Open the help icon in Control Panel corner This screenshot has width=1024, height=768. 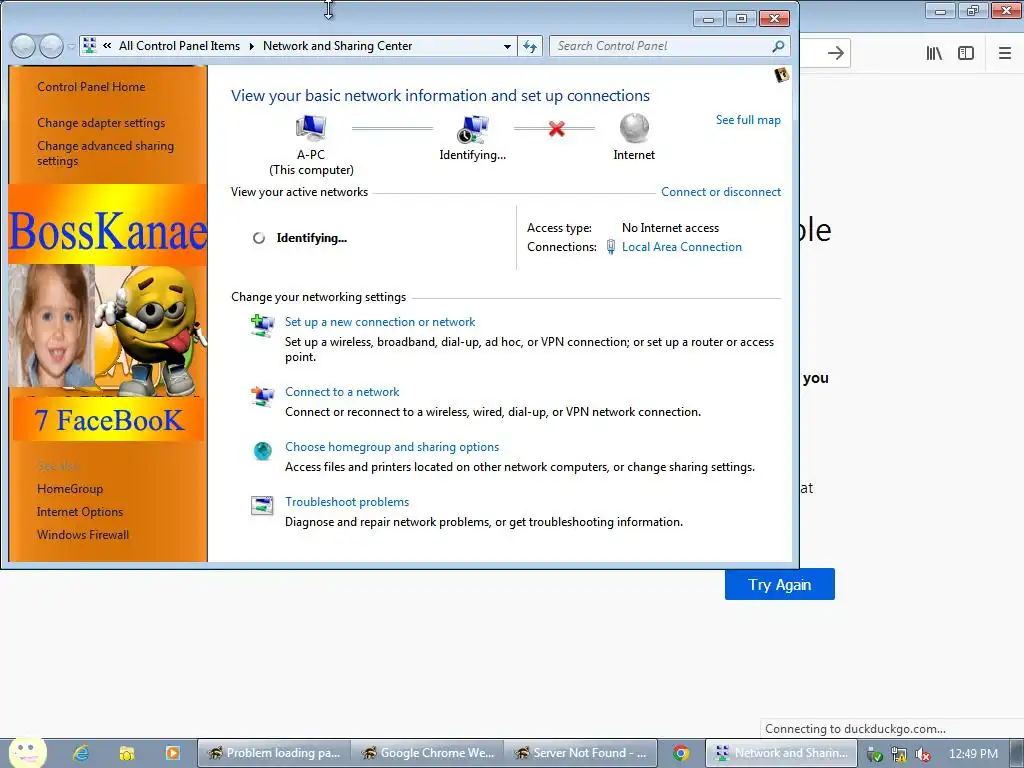coord(781,75)
